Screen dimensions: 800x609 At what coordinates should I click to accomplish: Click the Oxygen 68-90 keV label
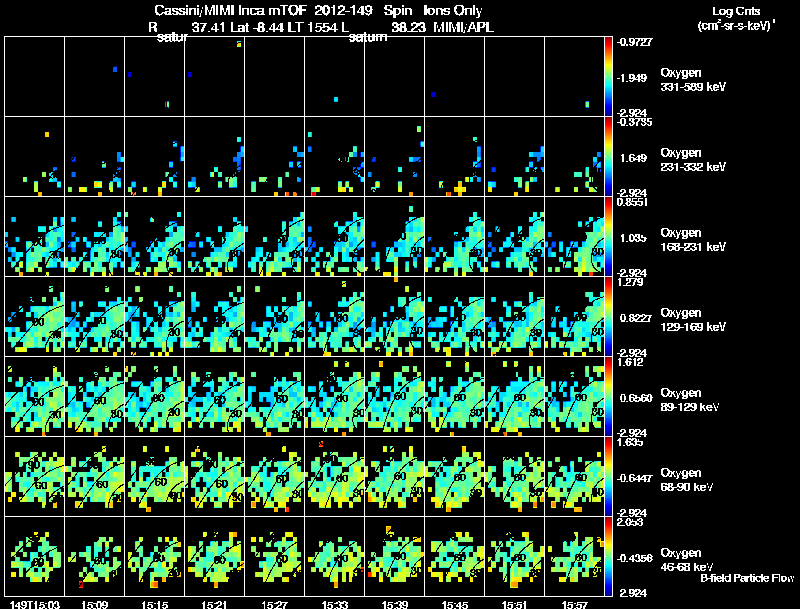pos(687,480)
